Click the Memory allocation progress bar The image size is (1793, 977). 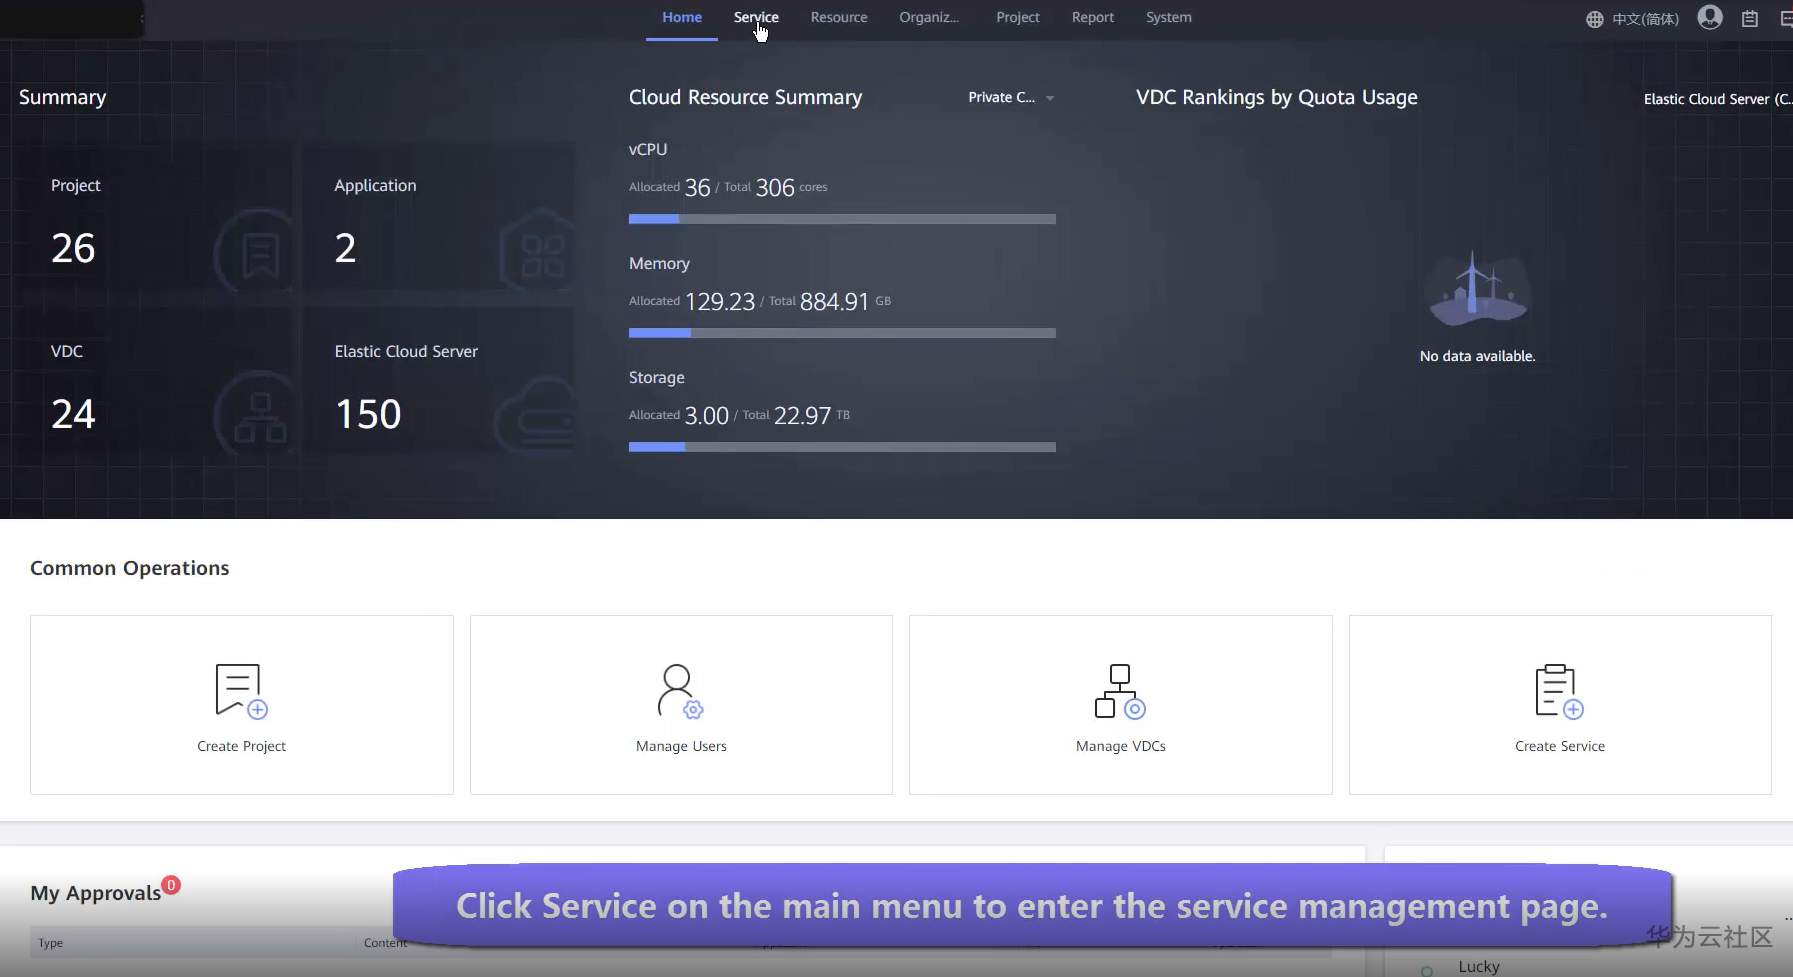842,333
